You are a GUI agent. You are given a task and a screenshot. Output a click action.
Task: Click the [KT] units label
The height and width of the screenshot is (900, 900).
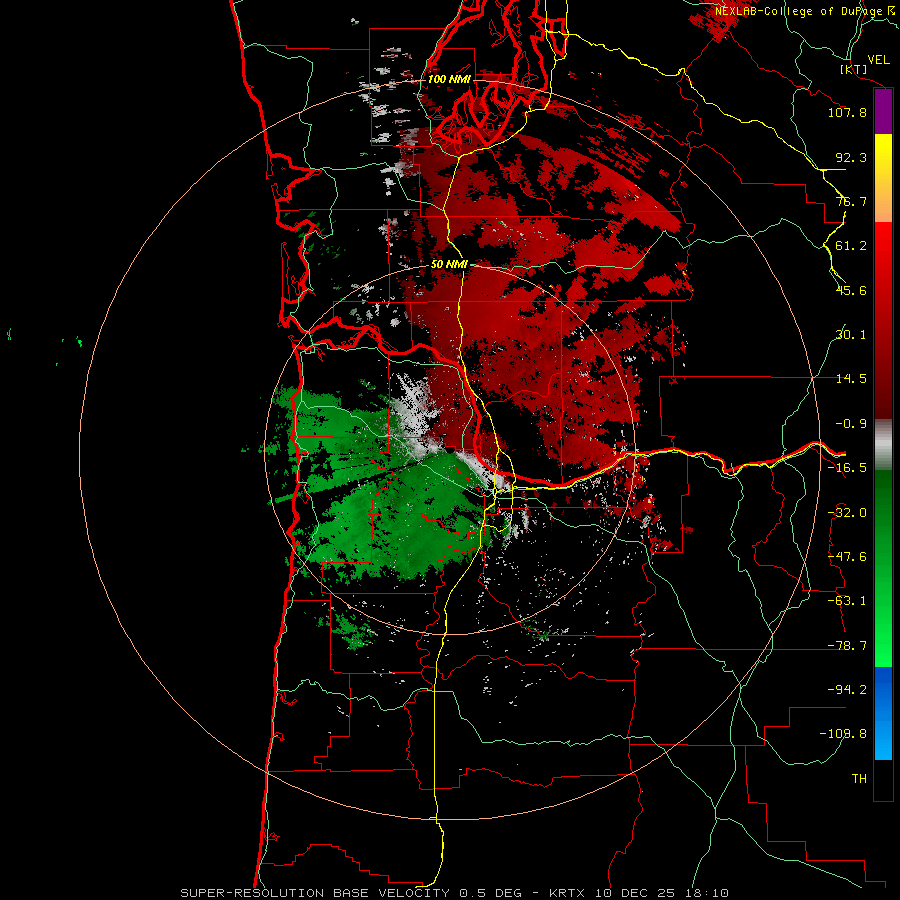854,70
